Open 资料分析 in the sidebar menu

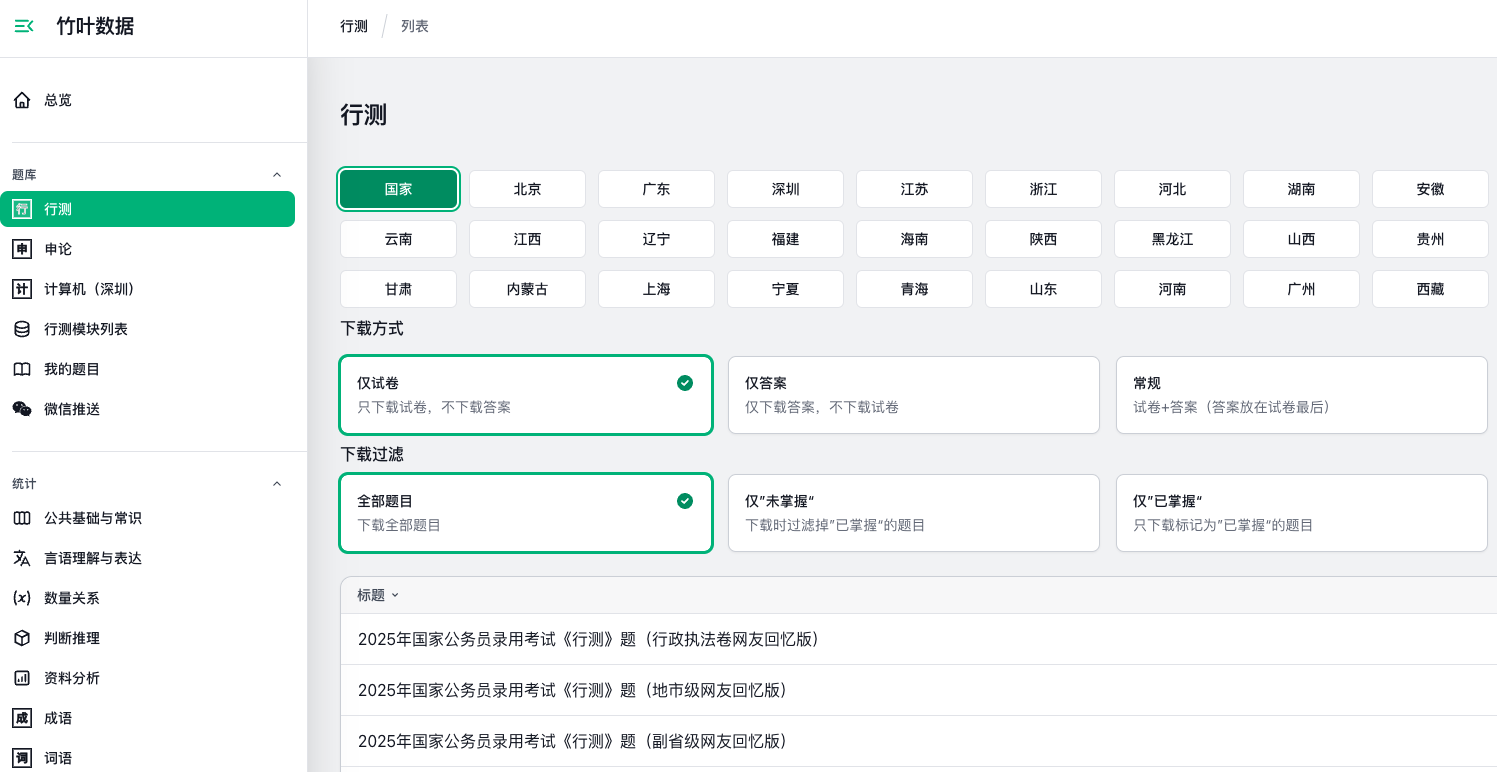click(x=72, y=678)
